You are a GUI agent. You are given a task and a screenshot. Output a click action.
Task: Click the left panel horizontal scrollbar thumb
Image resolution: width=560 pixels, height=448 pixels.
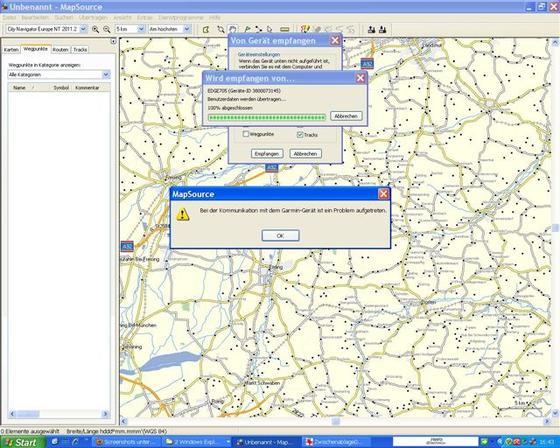[x=28, y=414]
